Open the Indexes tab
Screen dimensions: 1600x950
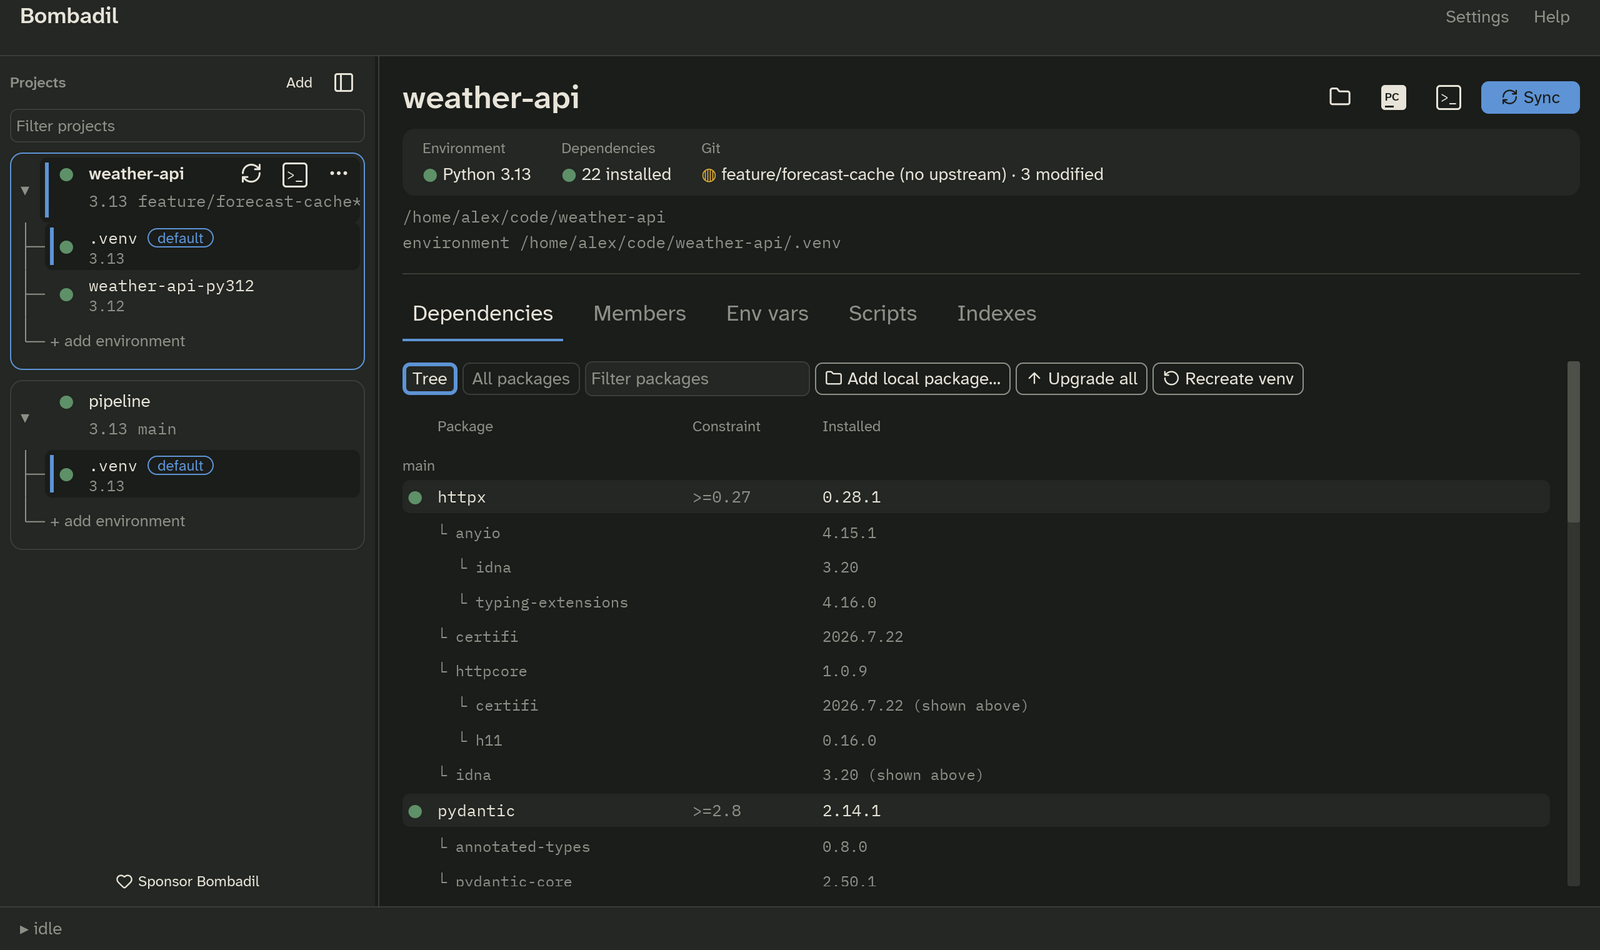coord(997,314)
